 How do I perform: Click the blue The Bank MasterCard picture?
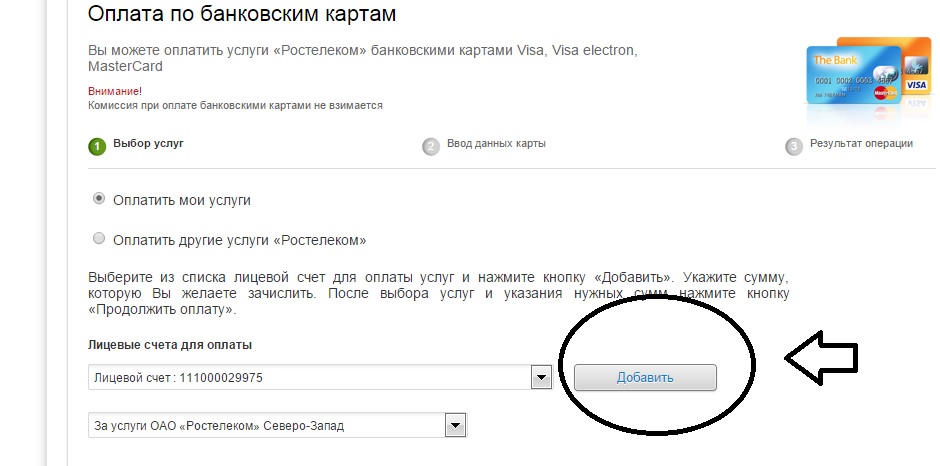pyautogui.click(x=854, y=74)
